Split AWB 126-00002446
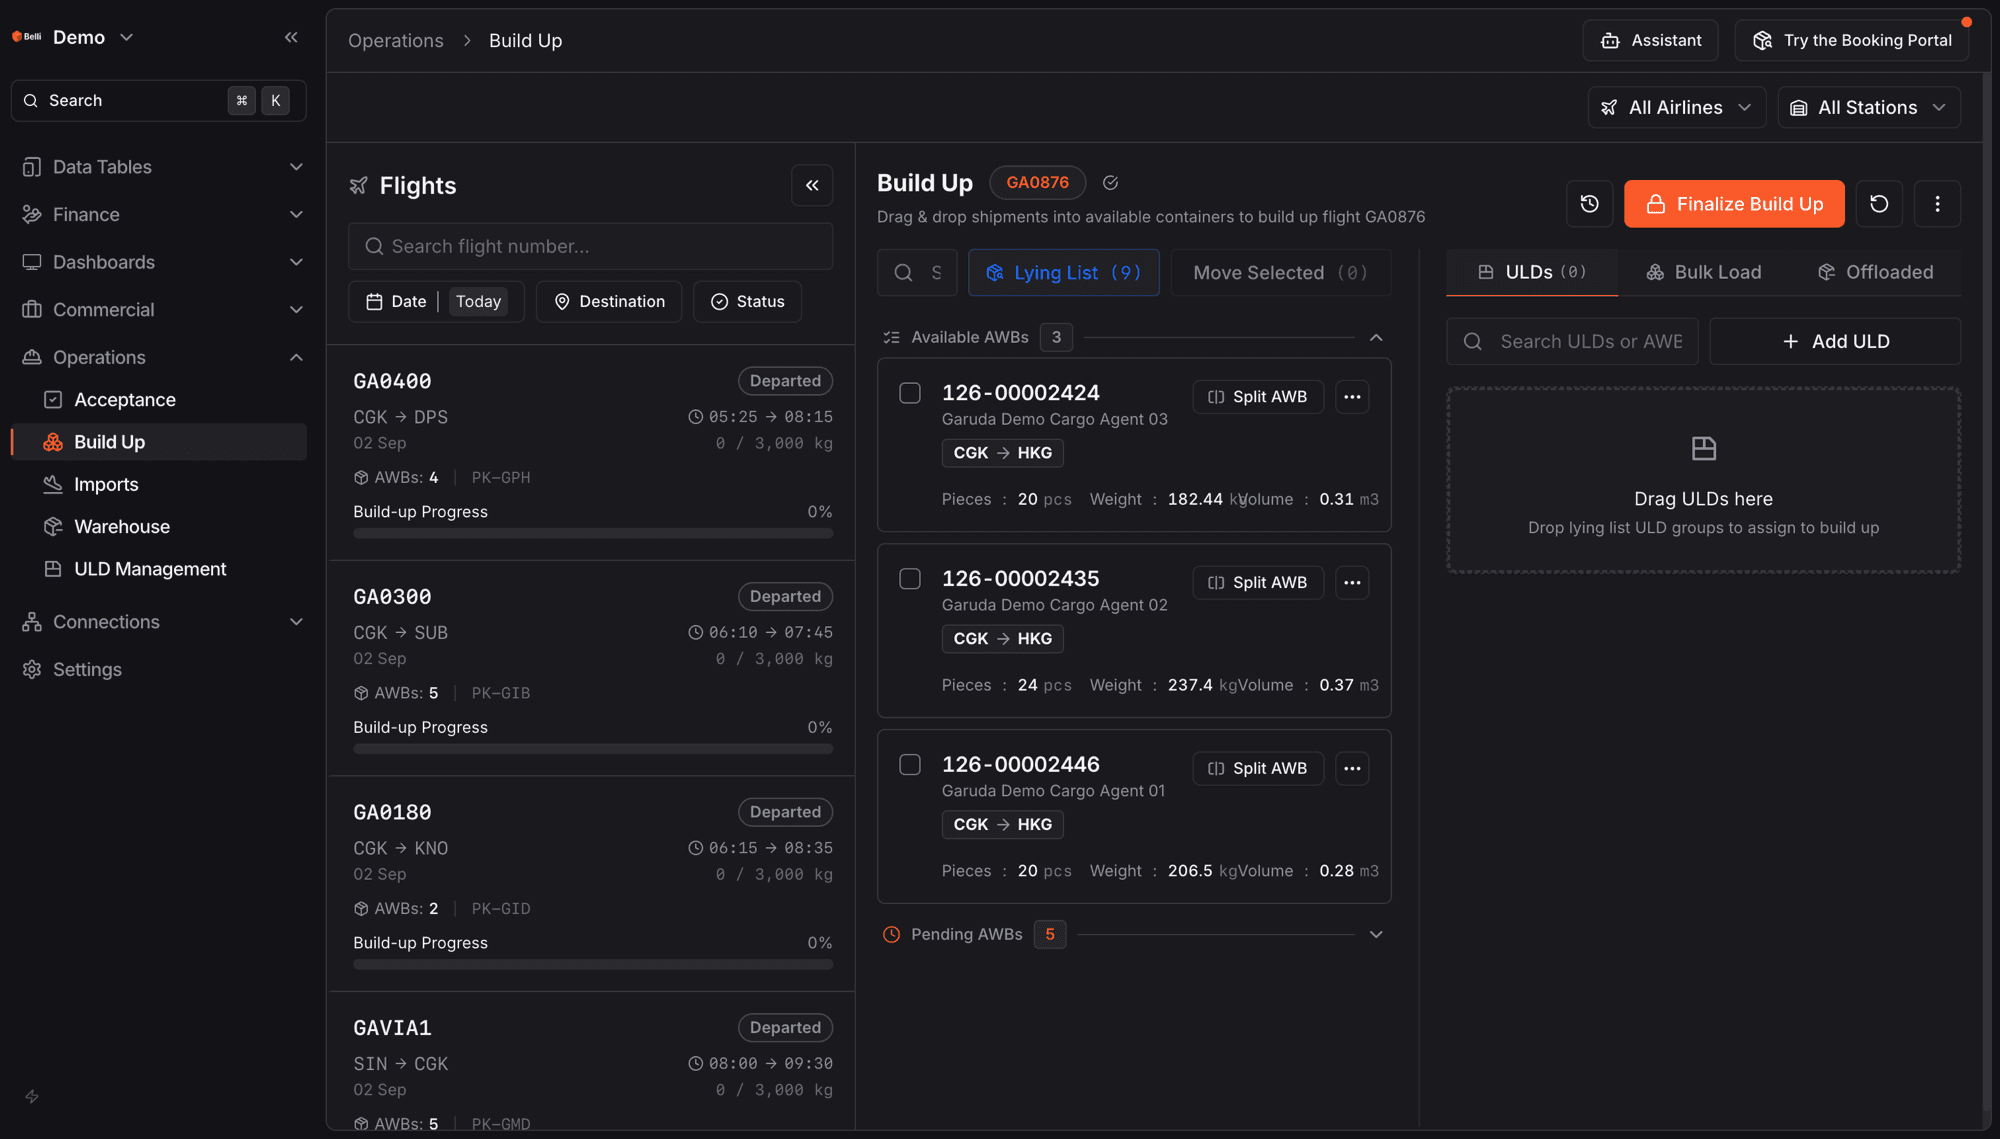This screenshot has height=1139, width=2000. coord(1257,769)
